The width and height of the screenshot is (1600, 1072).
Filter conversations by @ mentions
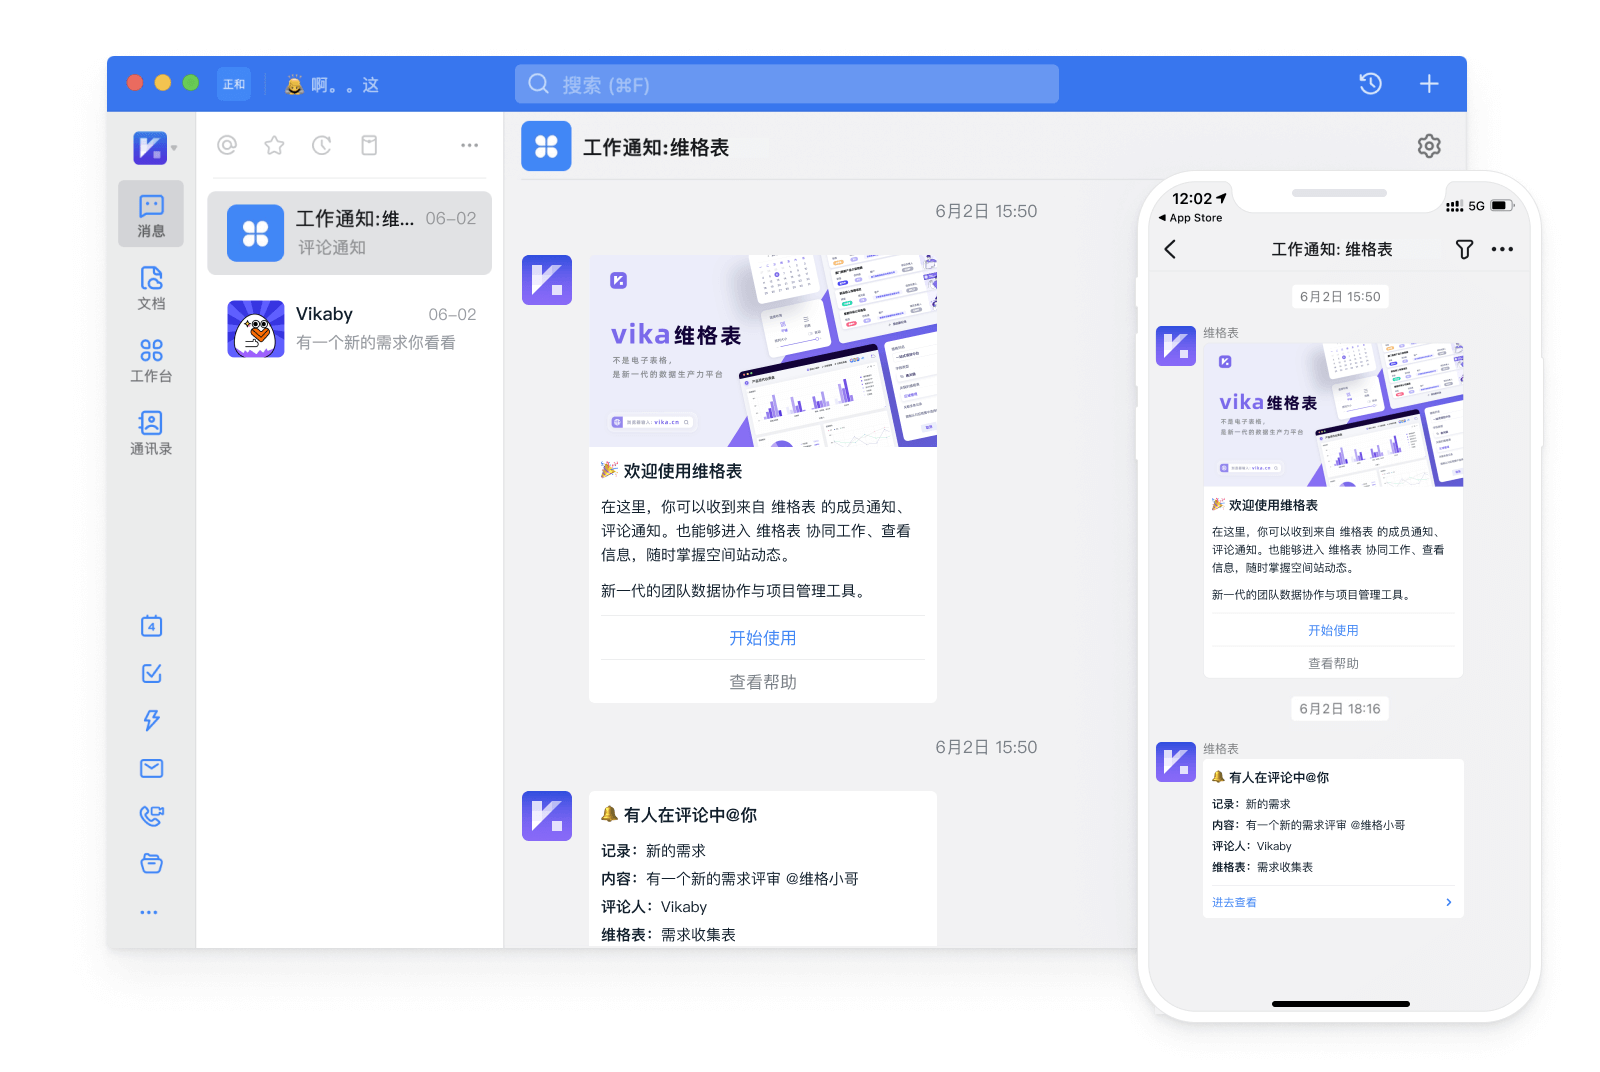pyautogui.click(x=227, y=145)
